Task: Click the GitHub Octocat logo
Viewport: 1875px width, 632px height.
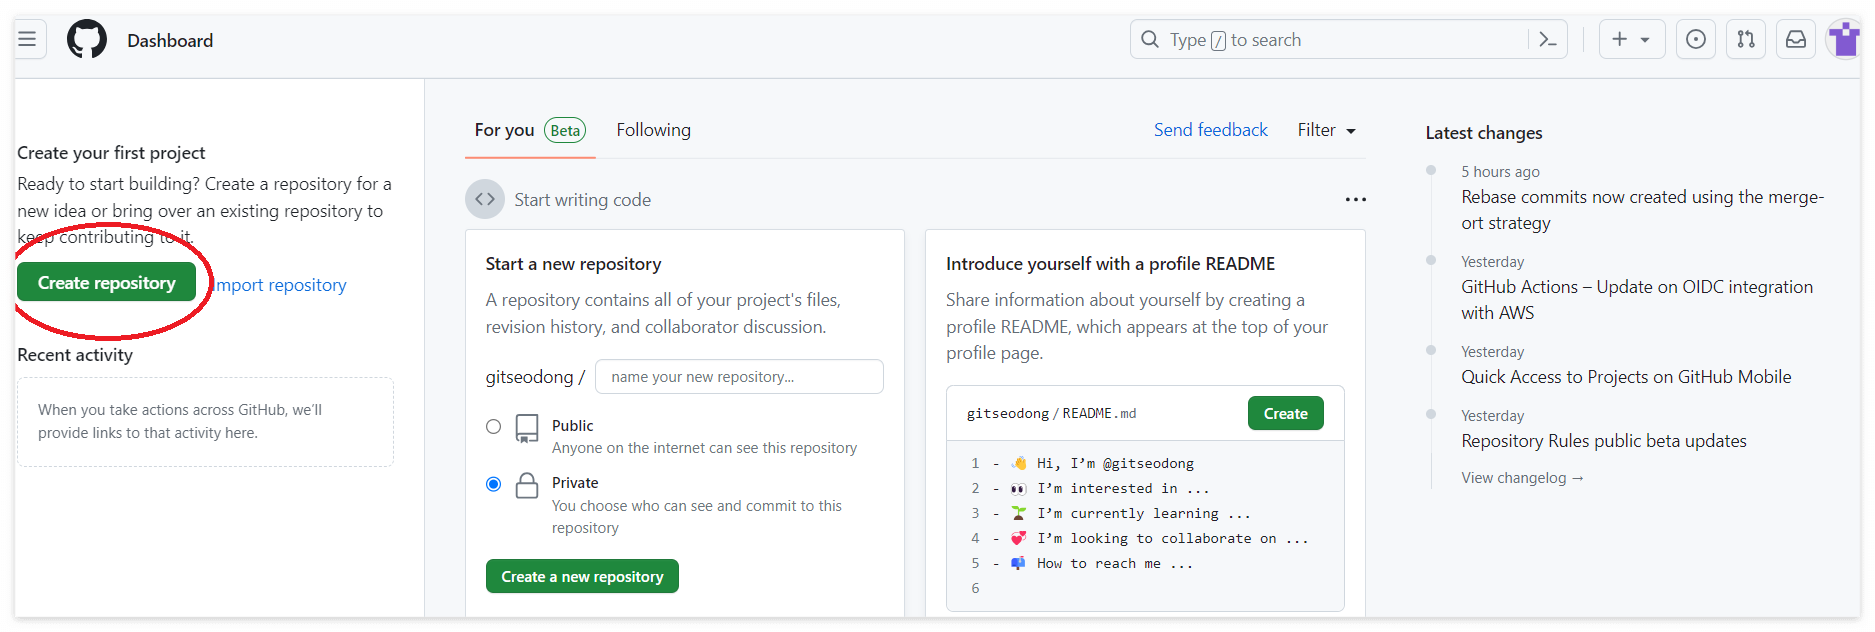Action: [87, 40]
